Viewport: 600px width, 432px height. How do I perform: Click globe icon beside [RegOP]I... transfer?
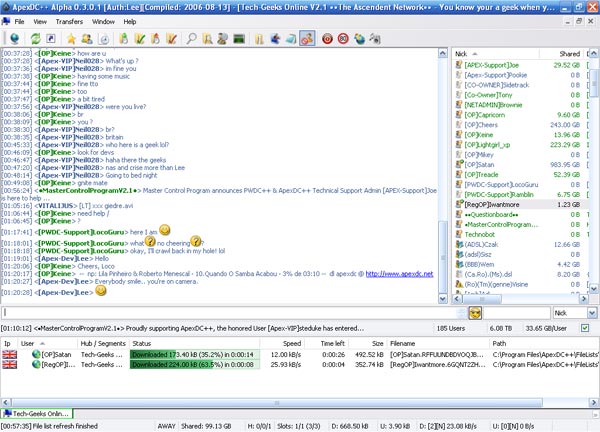click(36, 365)
